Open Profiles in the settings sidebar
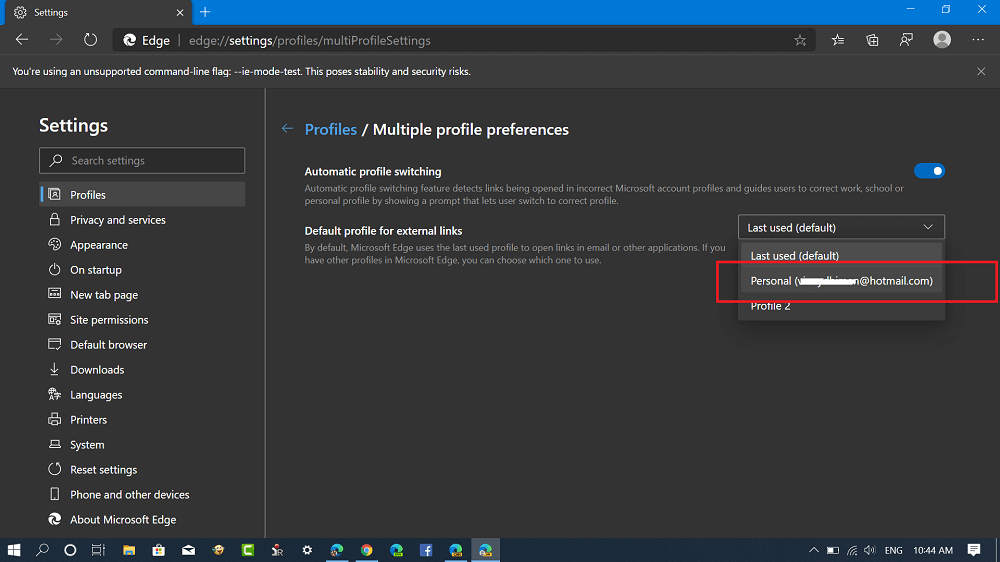Viewport: 1000px width, 562px height. 142,195
